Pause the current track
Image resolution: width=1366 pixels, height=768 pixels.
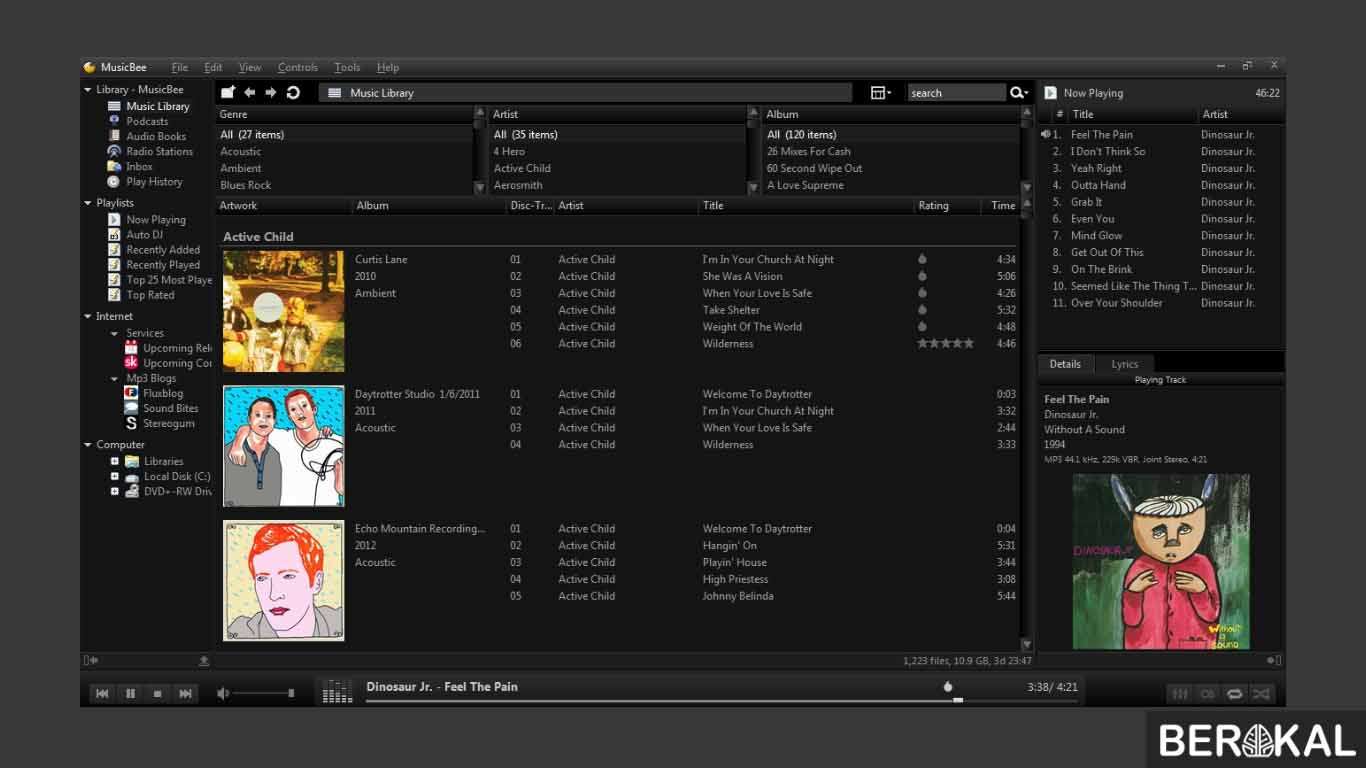[130, 693]
